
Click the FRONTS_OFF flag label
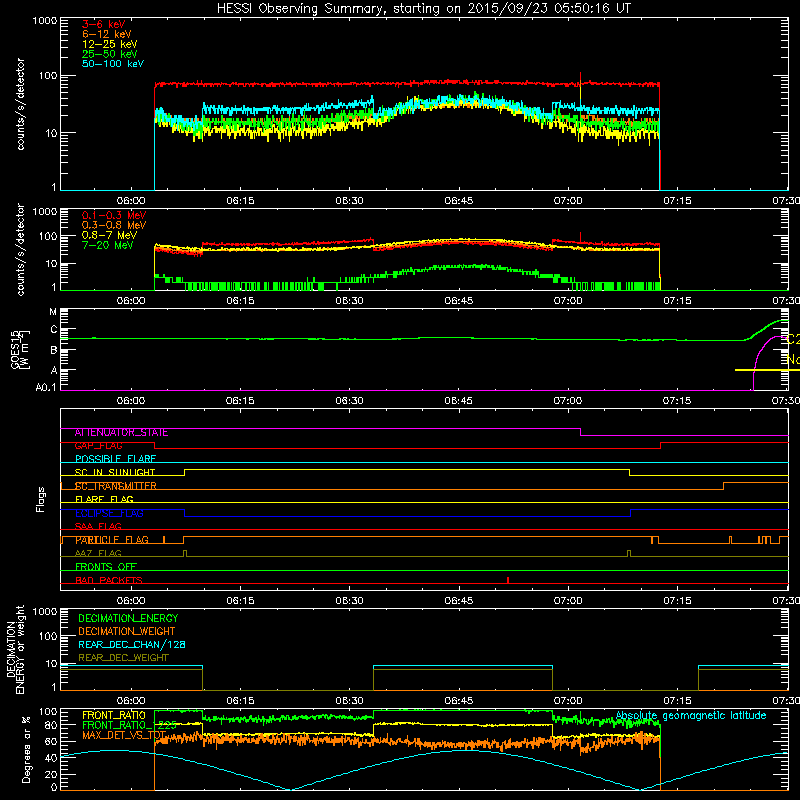click(x=106, y=567)
